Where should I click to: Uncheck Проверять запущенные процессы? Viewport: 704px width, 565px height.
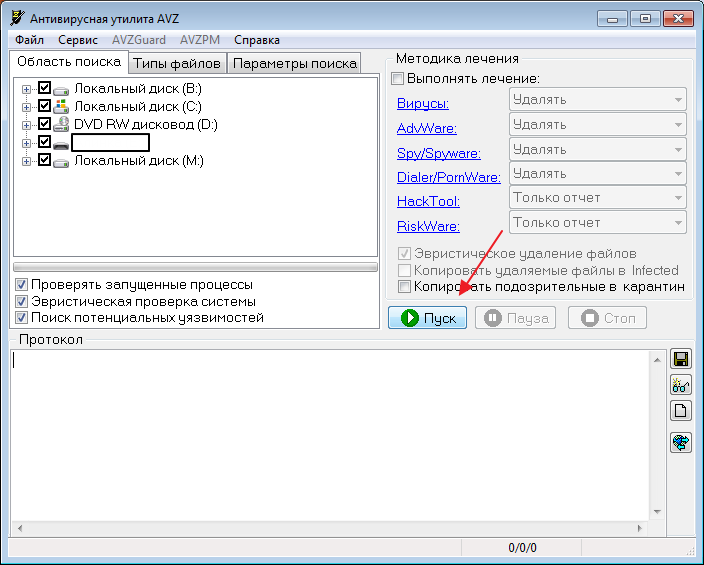[x=22, y=285]
